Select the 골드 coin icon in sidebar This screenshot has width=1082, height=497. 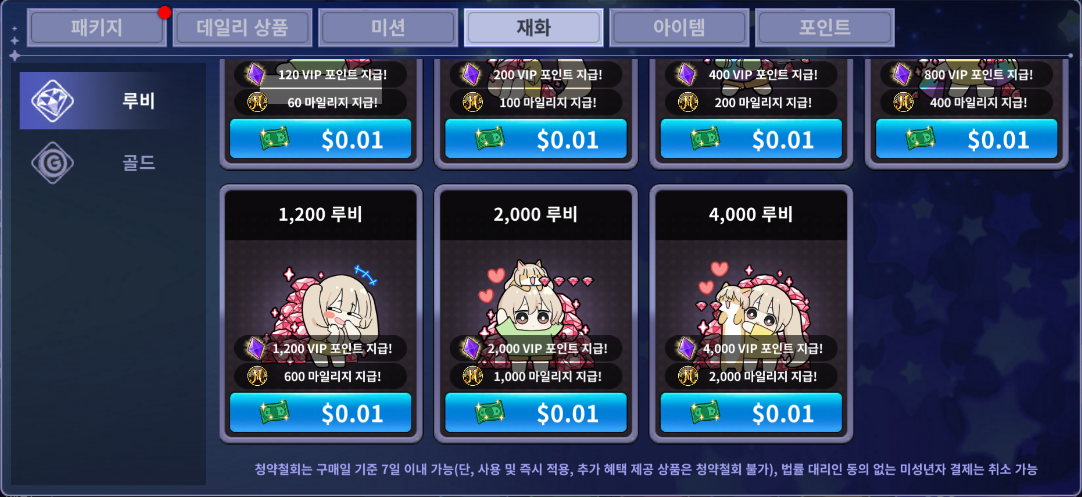click(x=52, y=163)
